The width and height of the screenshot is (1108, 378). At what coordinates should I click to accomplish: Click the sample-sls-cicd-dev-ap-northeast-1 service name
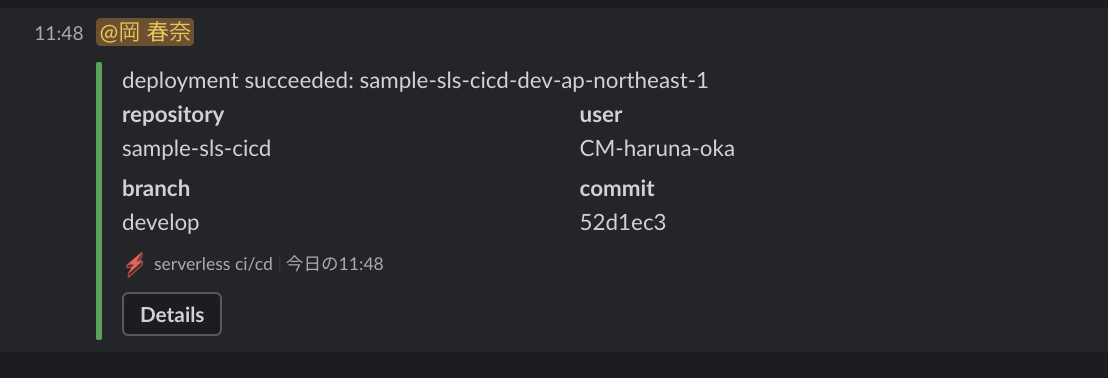534,81
